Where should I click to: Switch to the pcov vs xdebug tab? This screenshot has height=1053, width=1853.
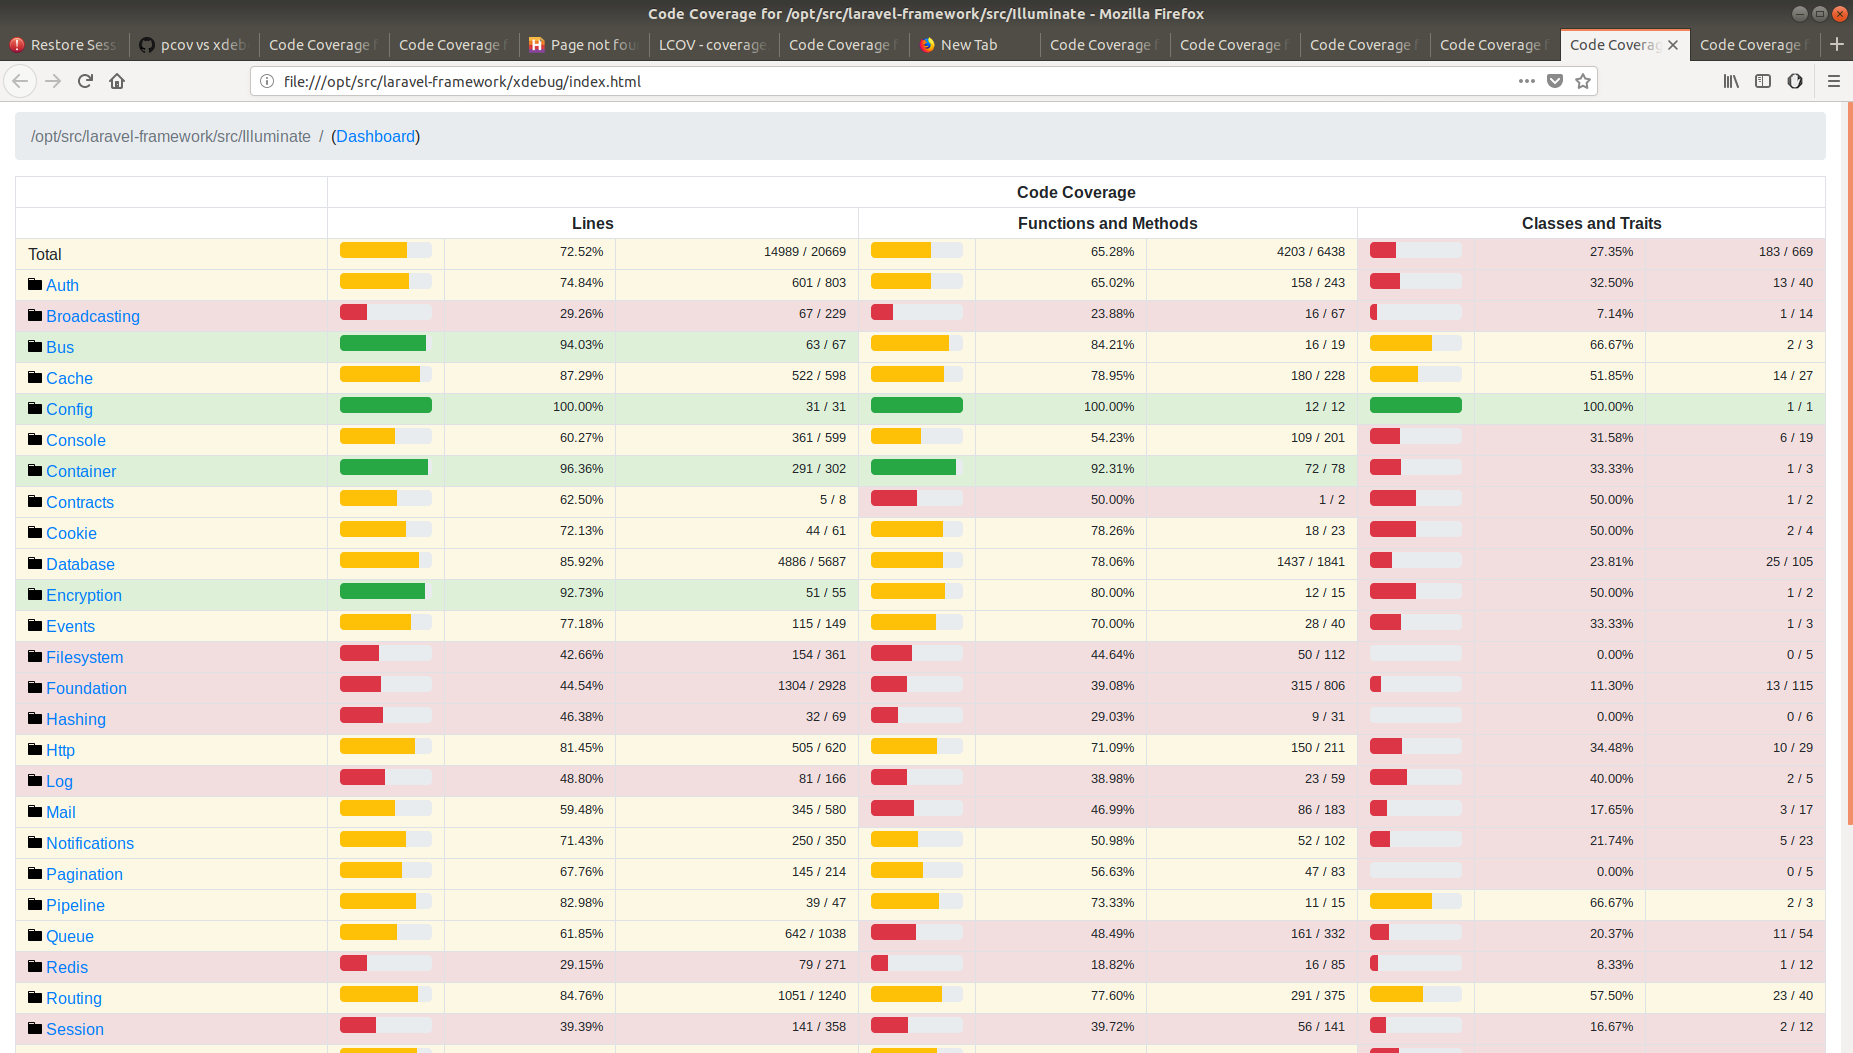click(194, 45)
